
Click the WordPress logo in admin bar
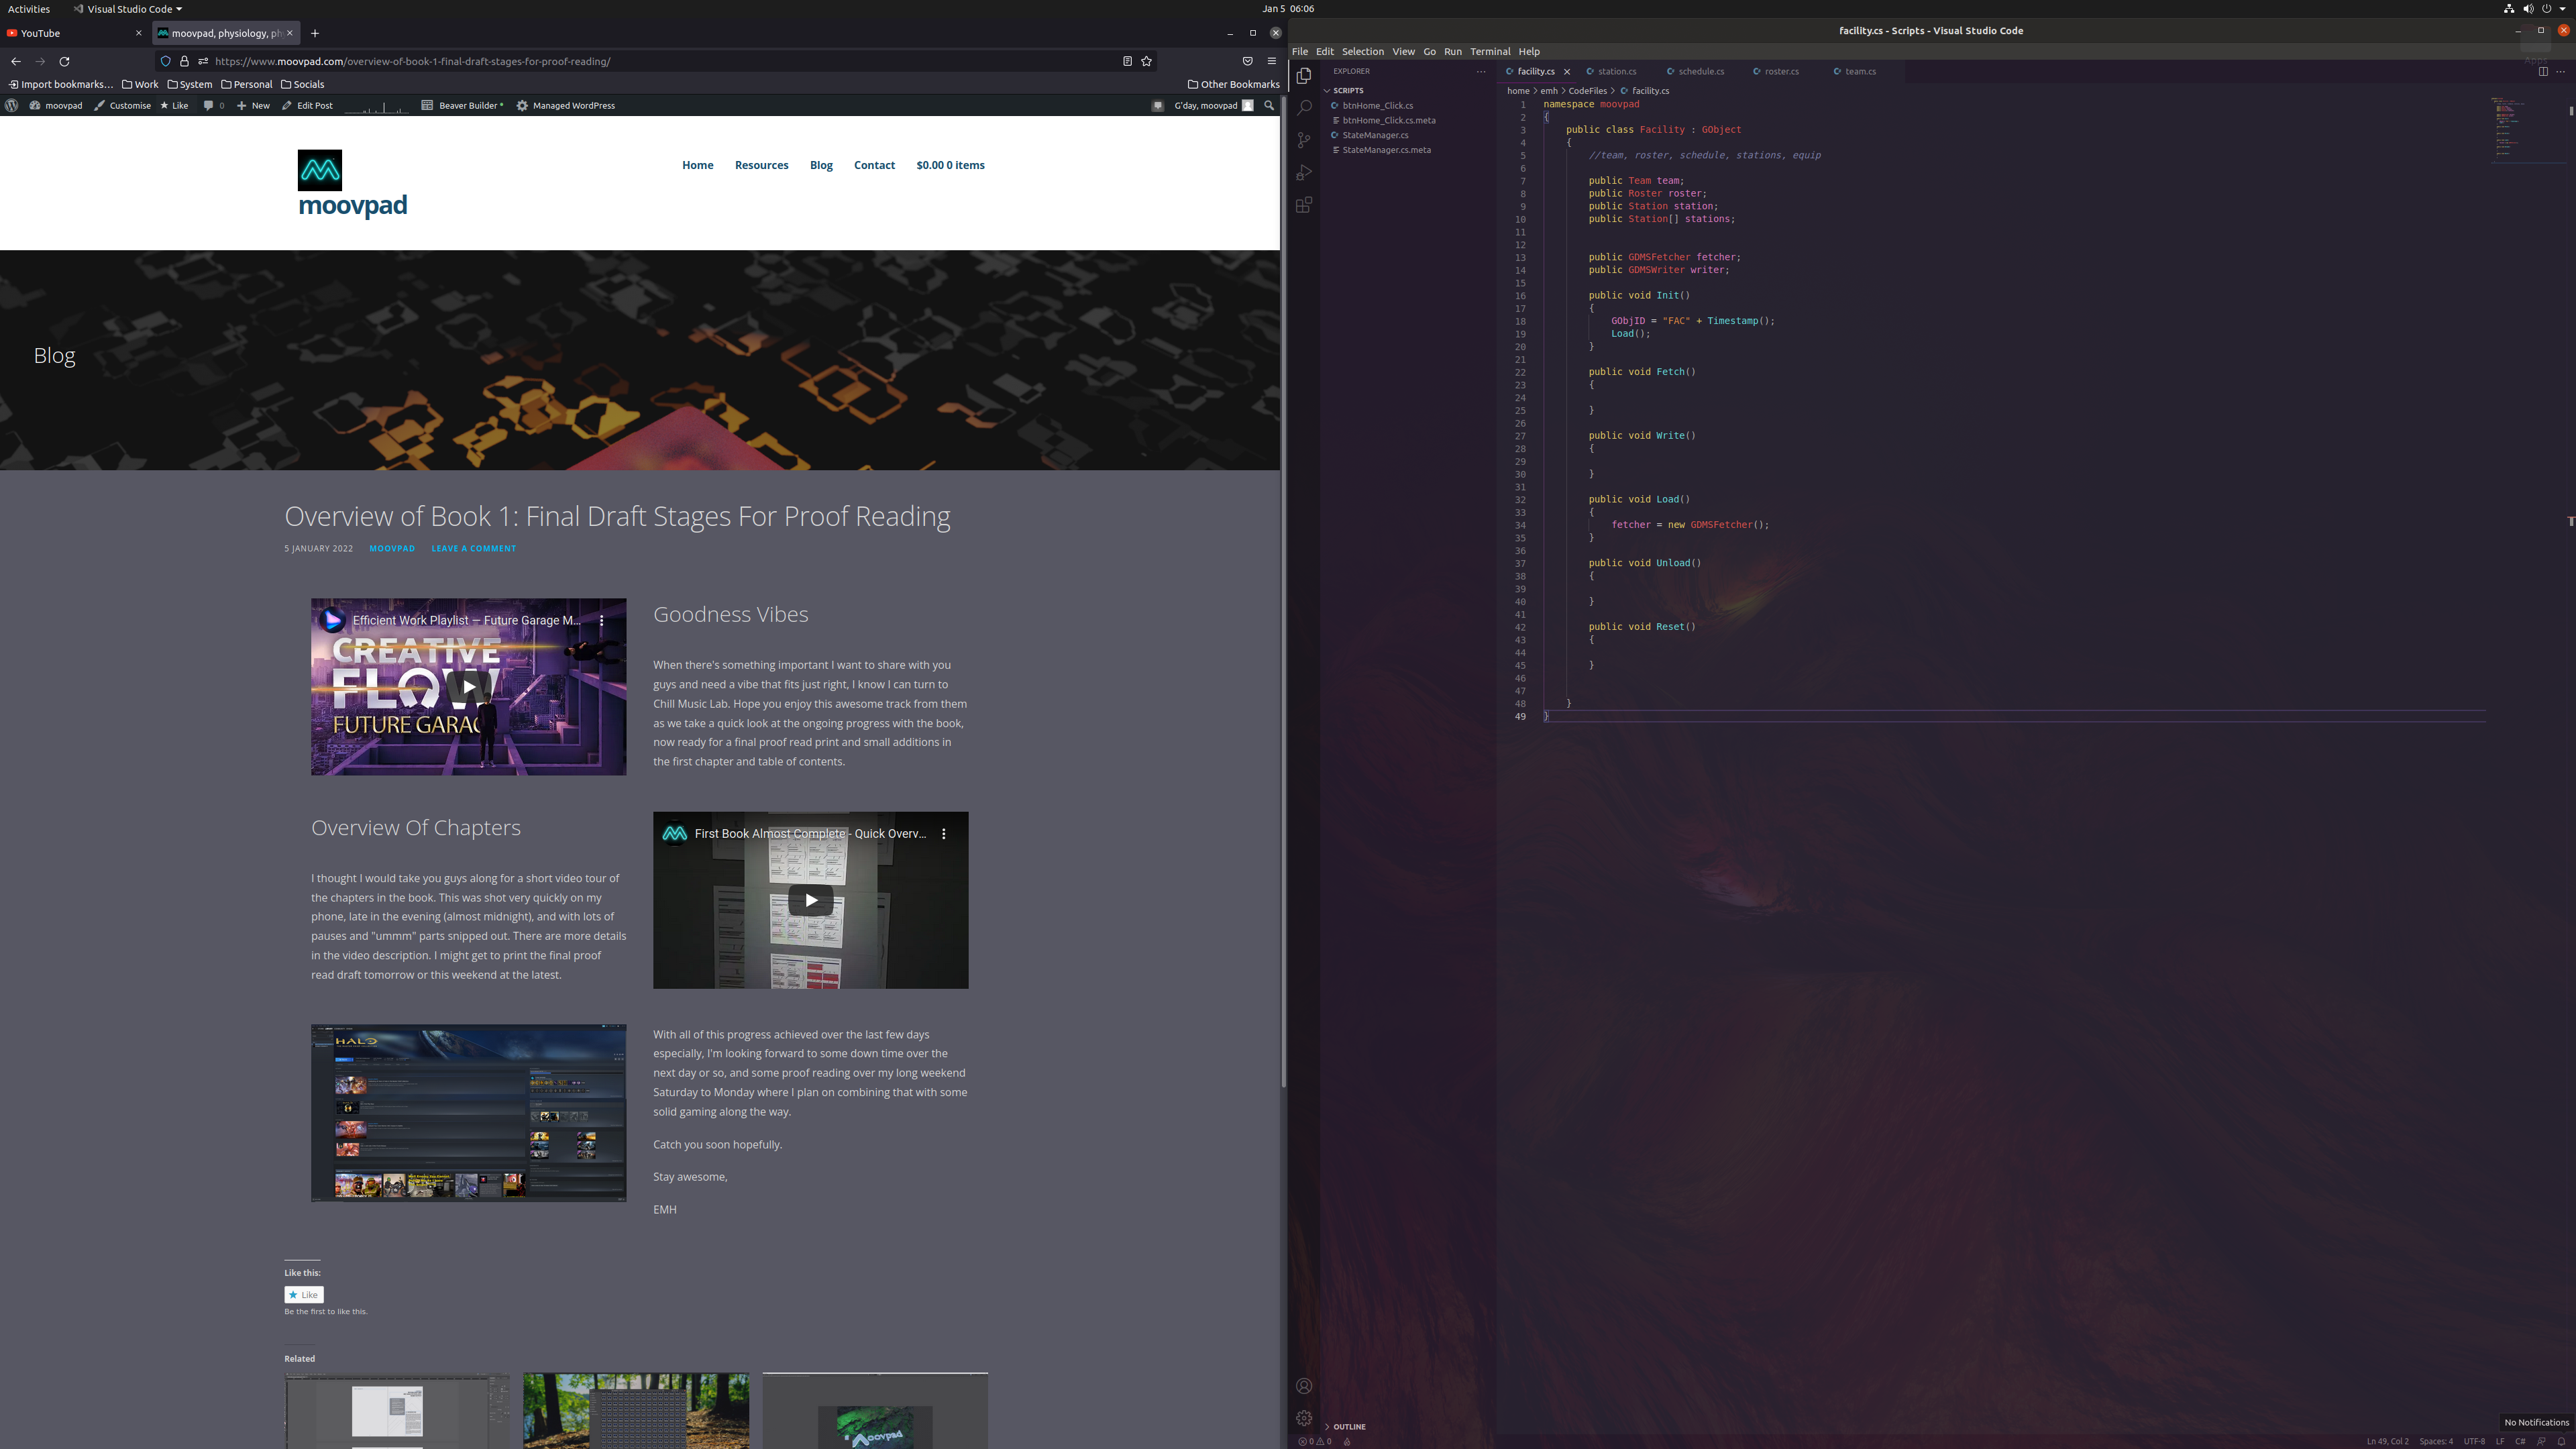(x=12, y=105)
